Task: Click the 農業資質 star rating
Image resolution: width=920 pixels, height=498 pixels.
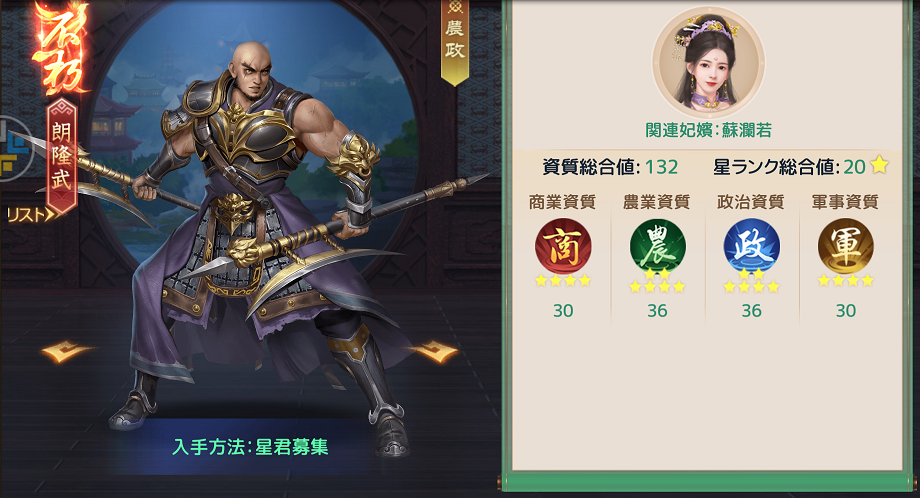Action: coord(657,282)
